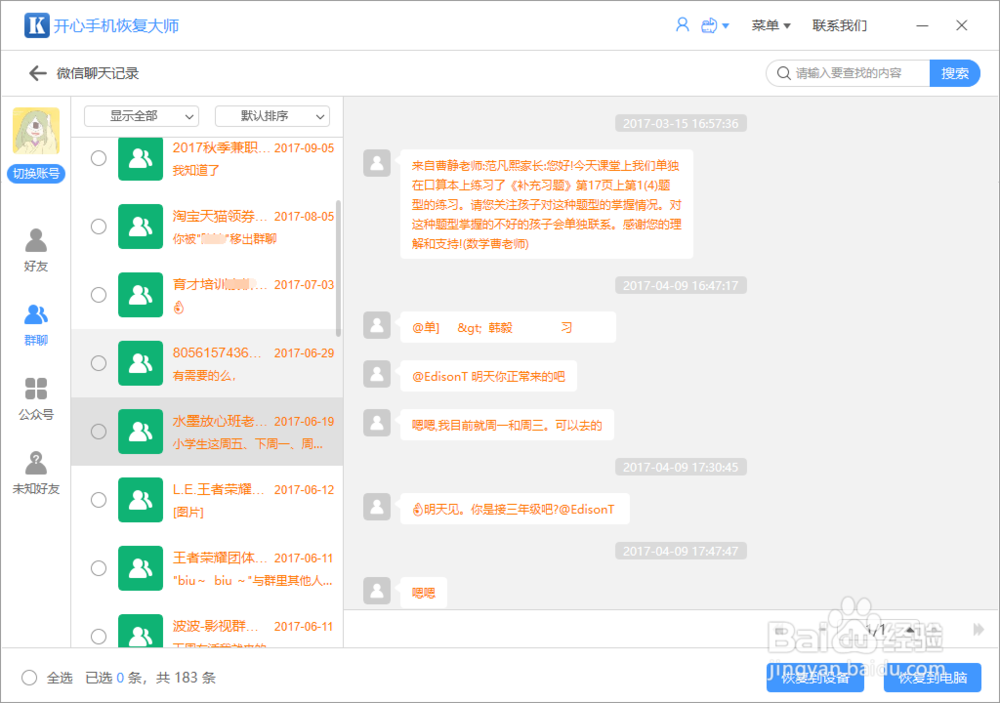Click 切换账号 switch account button

36,174
